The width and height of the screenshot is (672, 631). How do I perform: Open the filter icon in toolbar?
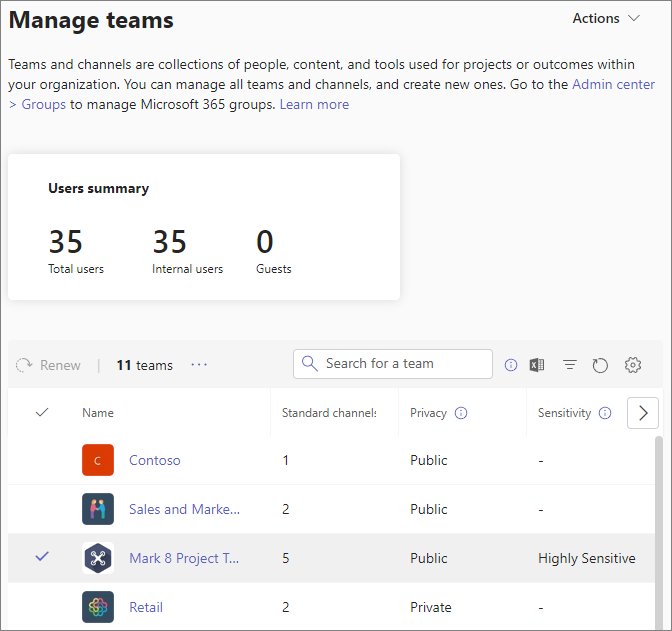click(x=569, y=365)
